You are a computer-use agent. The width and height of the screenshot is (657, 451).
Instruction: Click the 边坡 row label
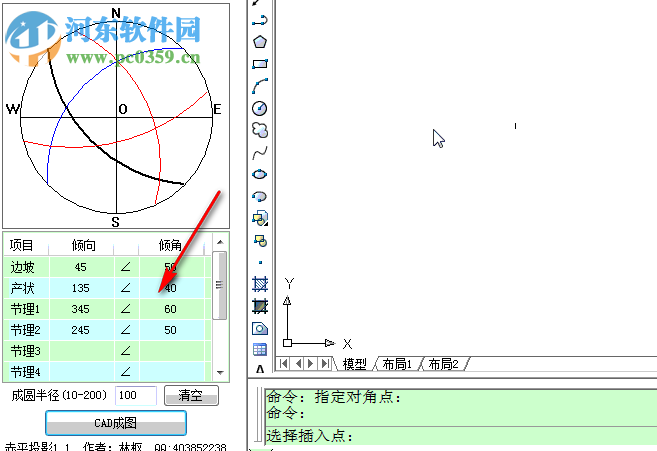coord(23,267)
